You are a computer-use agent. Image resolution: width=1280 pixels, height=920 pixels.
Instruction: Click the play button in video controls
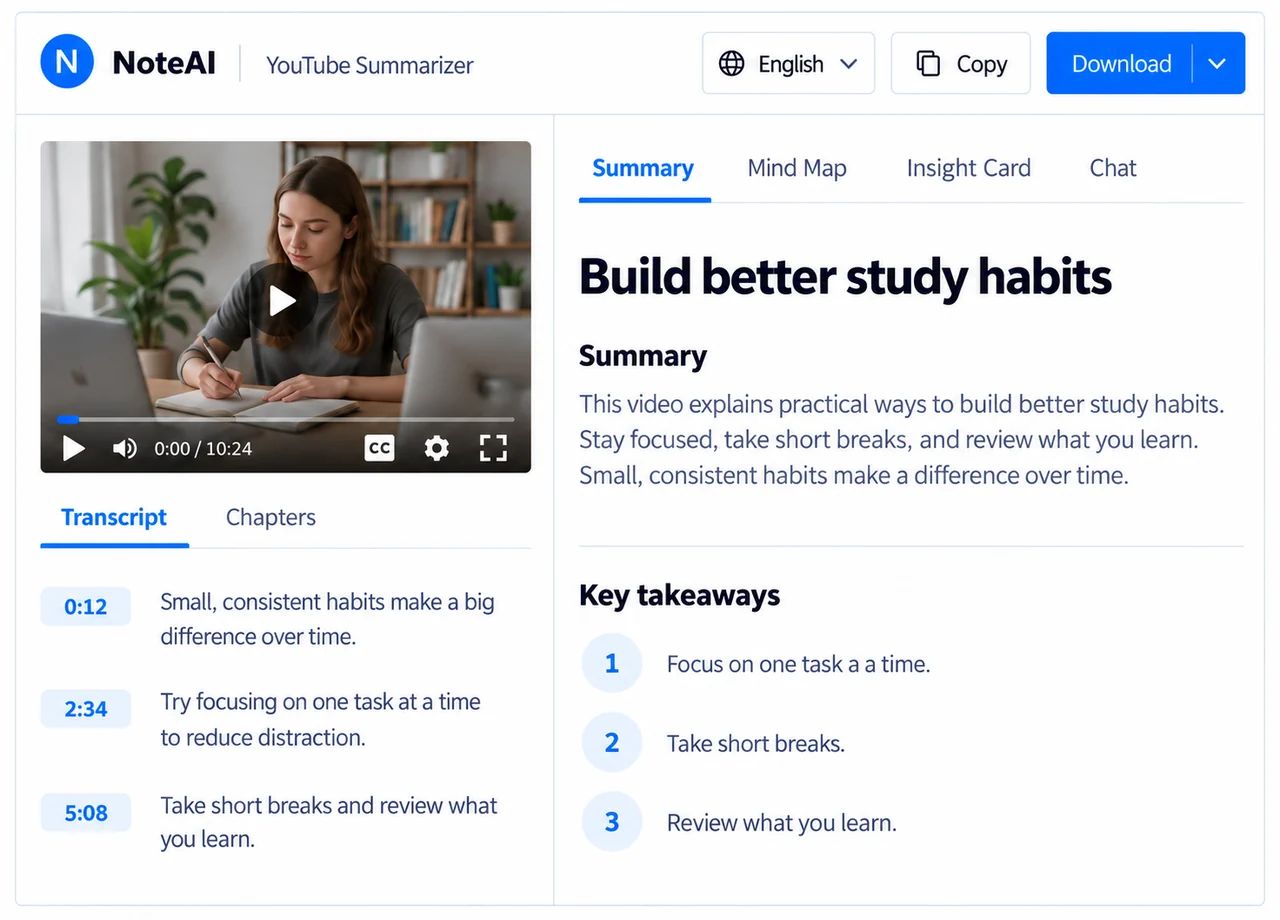pyautogui.click(x=73, y=448)
